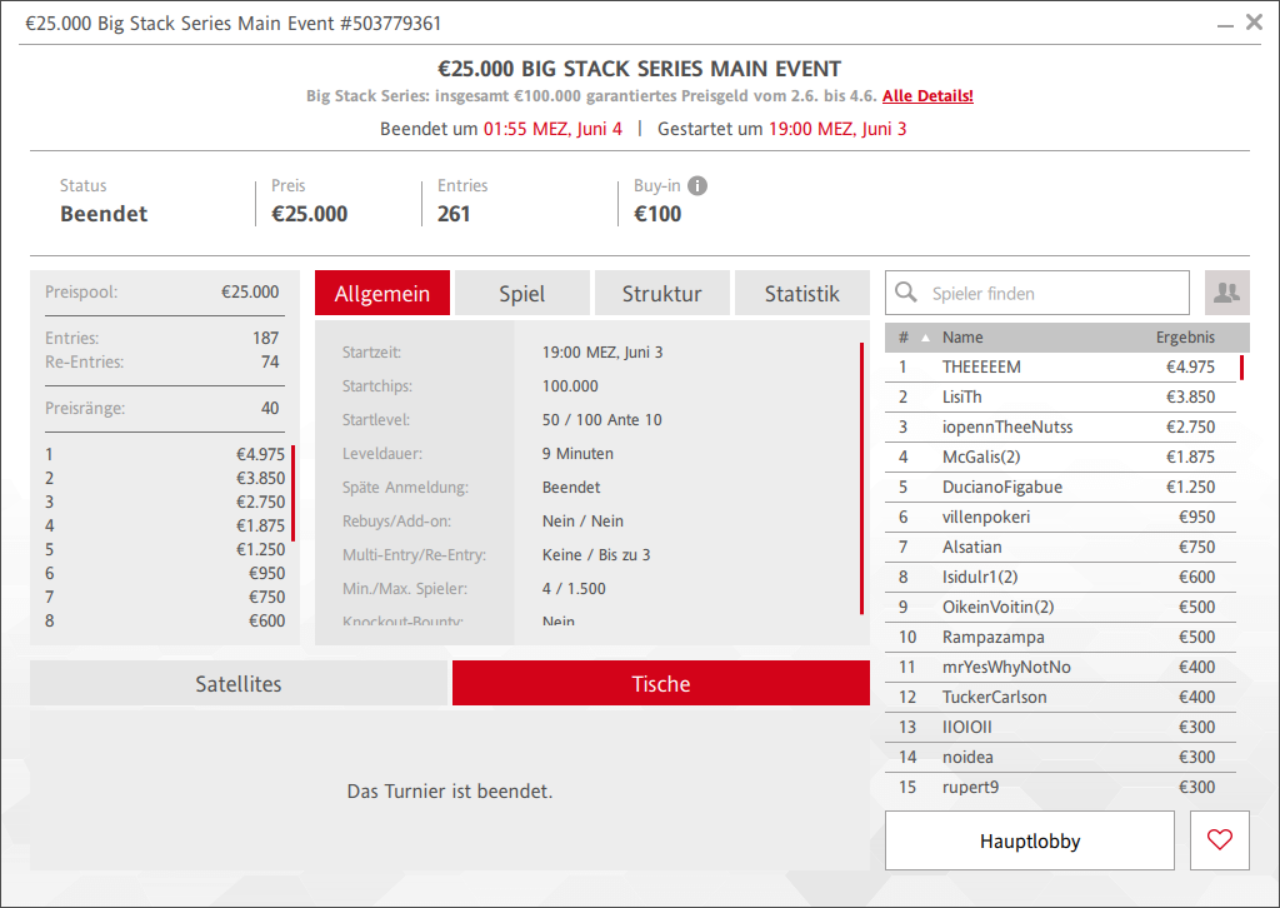The height and width of the screenshot is (908, 1280).
Task: Select player IIOIOII row
Action: [x=1060, y=727]
